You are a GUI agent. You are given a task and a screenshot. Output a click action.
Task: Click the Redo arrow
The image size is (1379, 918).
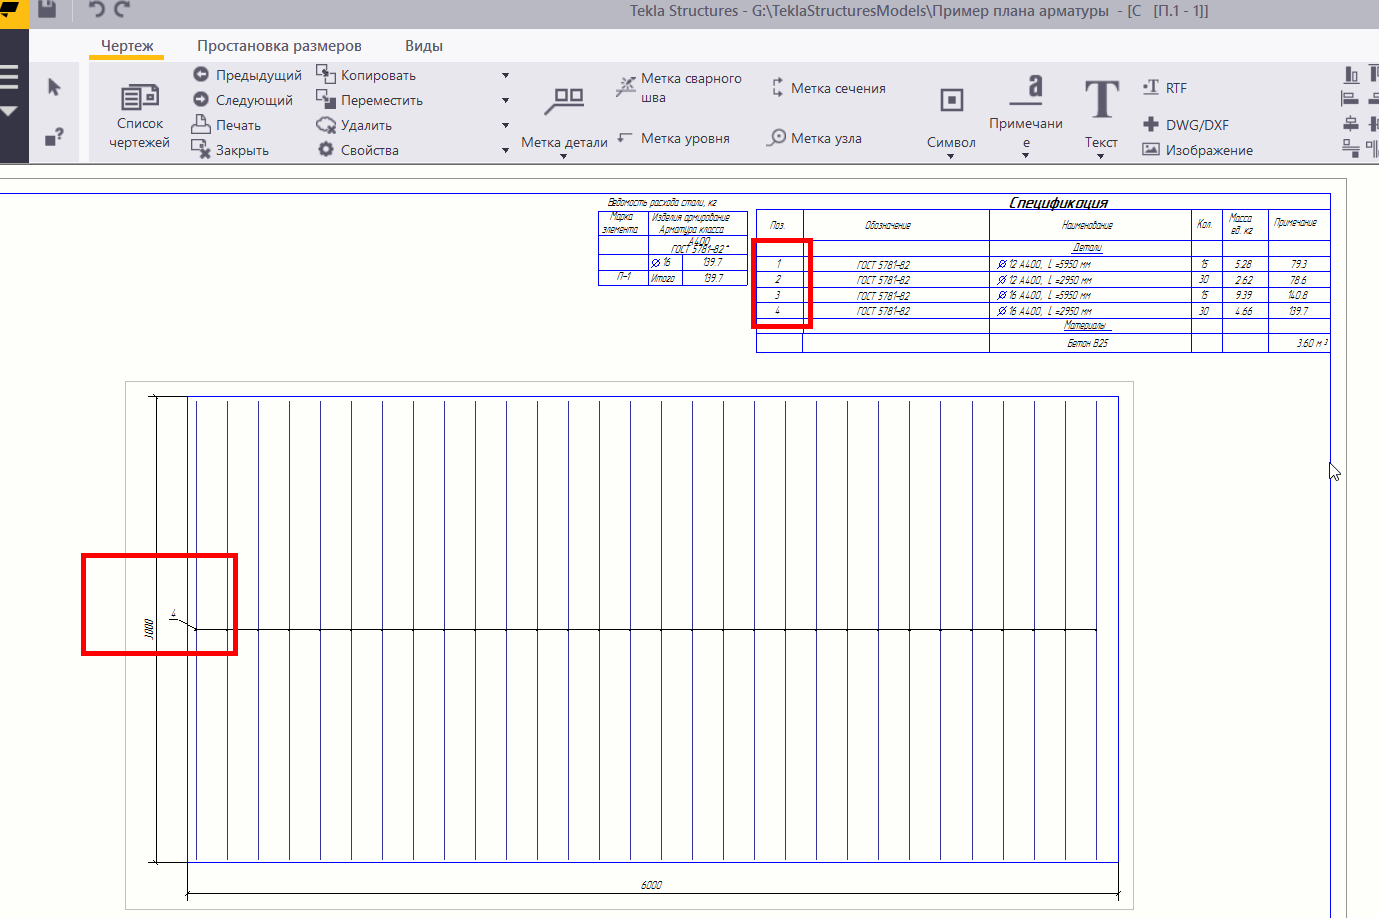coord(122,10)
